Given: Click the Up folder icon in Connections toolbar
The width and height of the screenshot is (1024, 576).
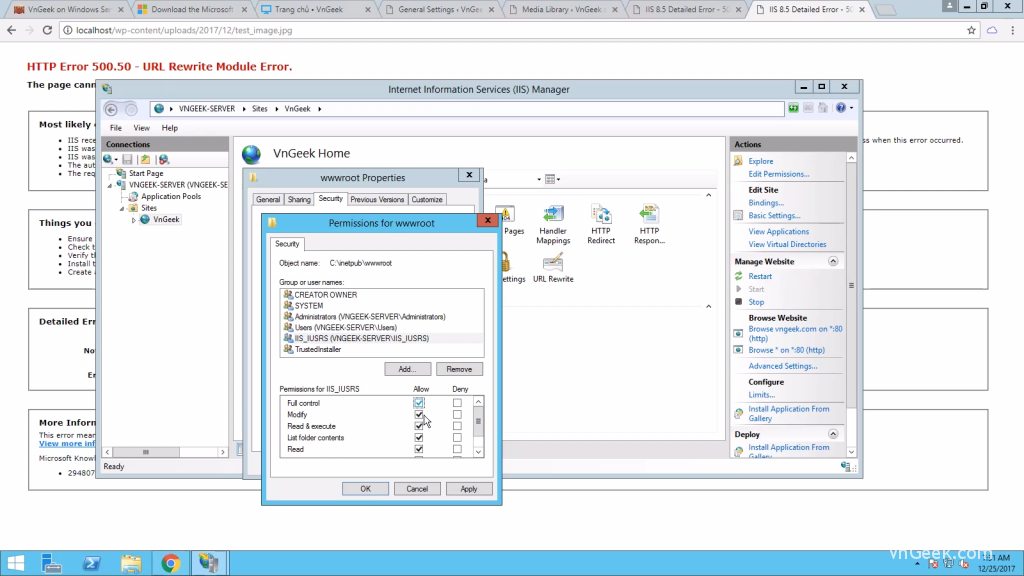Looking at the screenshot, I should tap(145, 159).
